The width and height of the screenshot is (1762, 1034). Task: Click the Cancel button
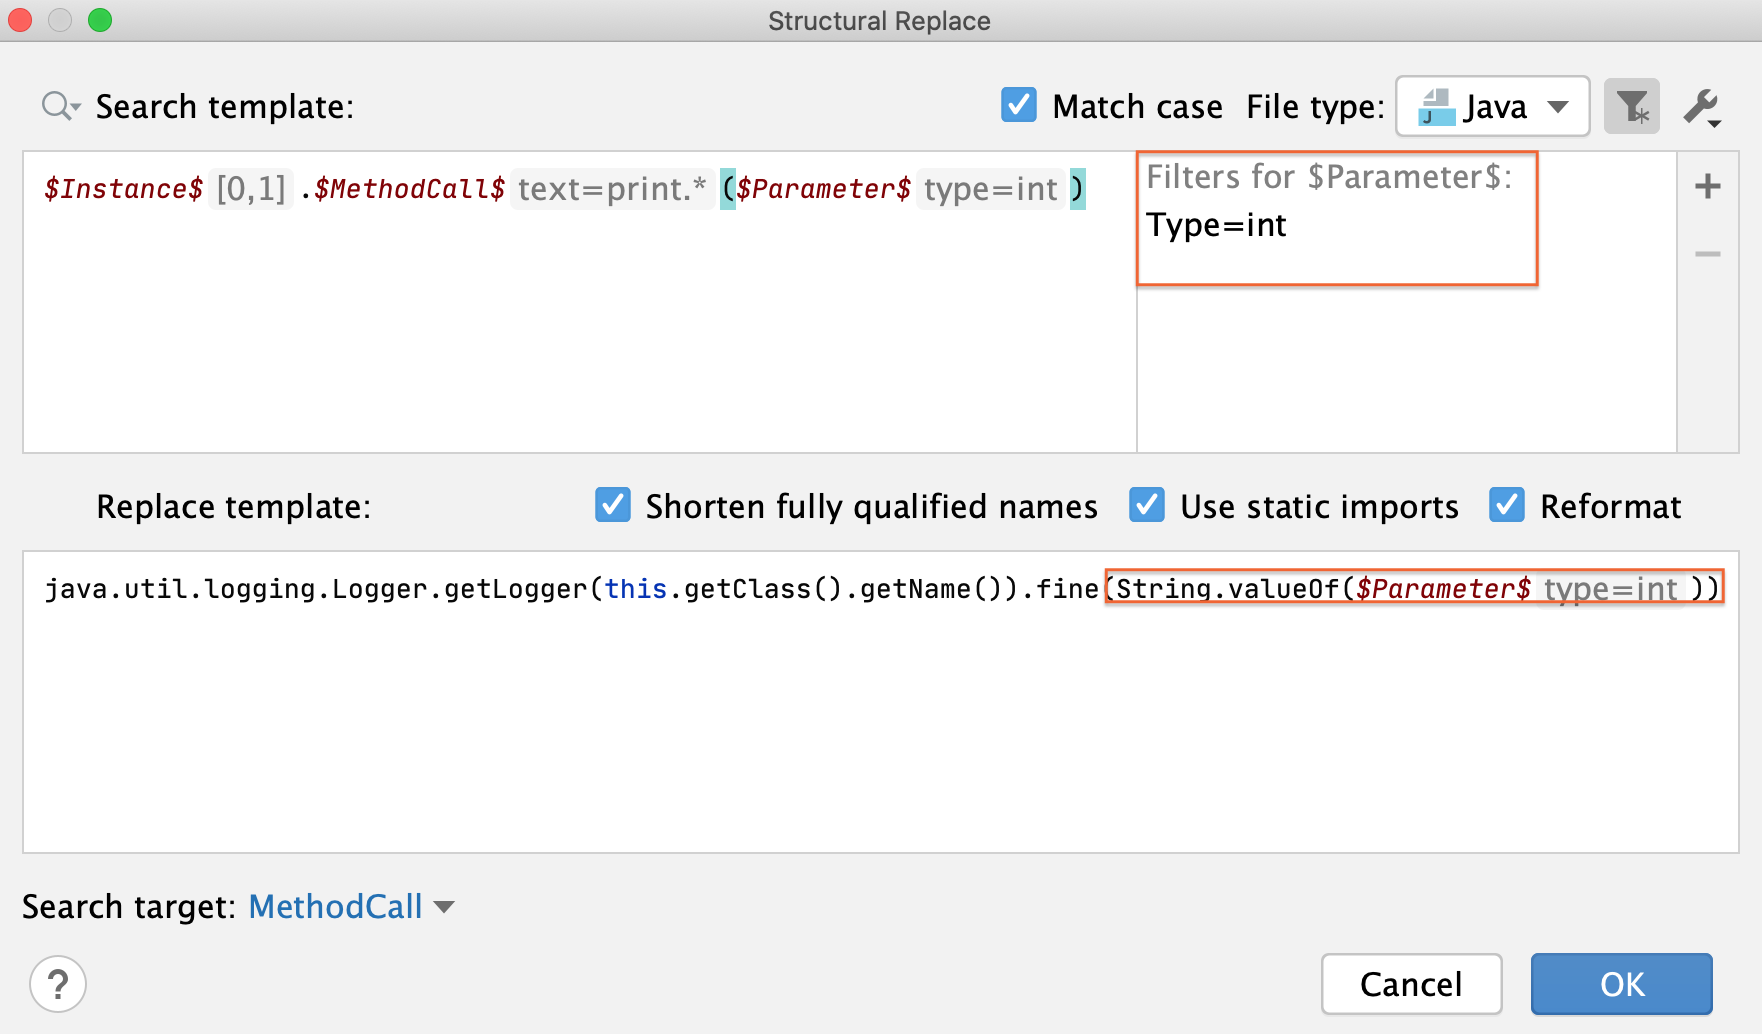coord(1411,984)
